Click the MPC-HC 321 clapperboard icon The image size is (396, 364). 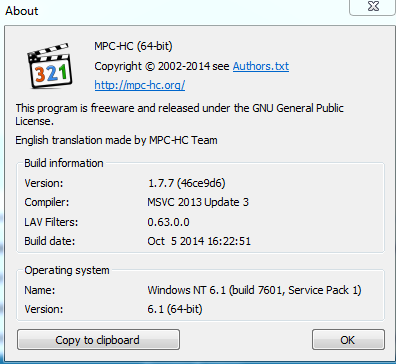tap(50, 66)
